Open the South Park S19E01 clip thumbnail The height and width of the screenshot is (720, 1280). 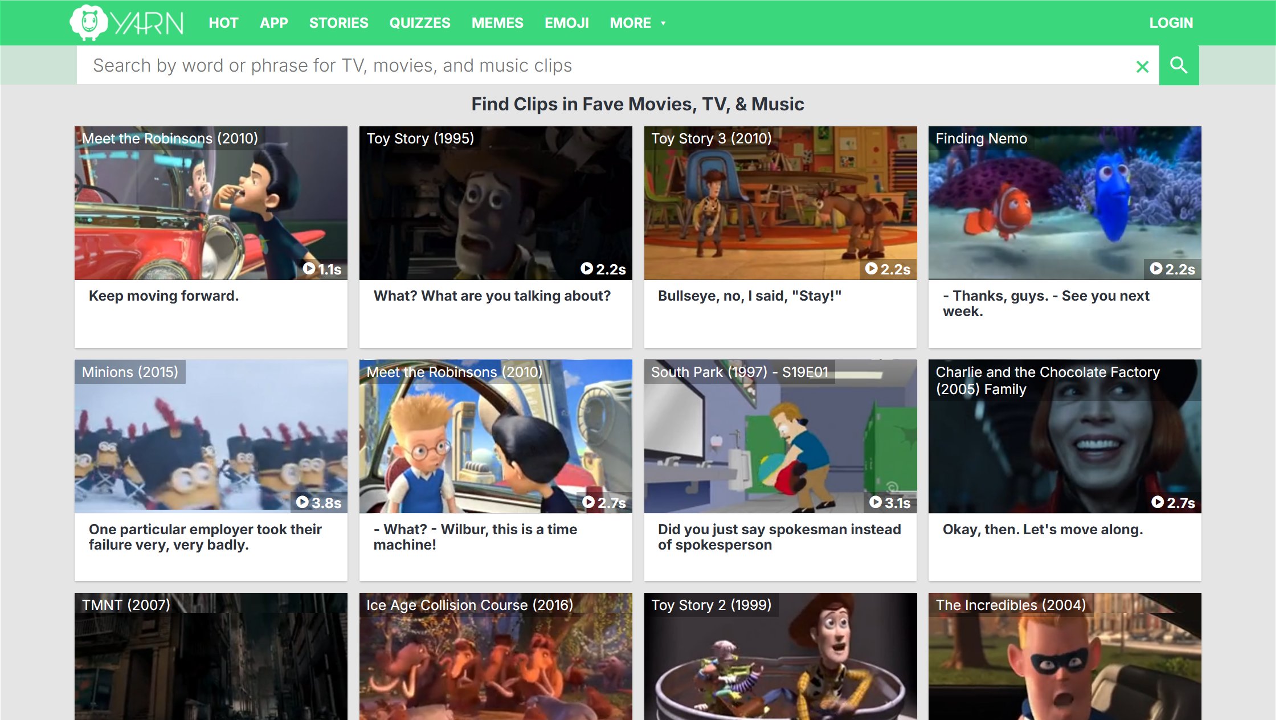click(x=780, y=437)
